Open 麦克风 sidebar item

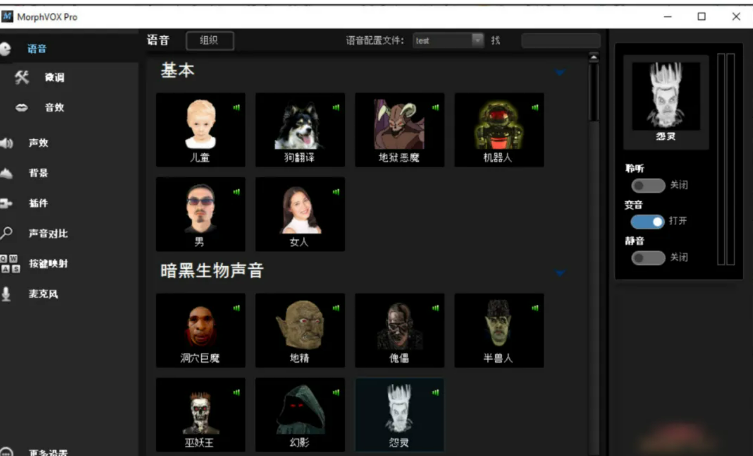tap(43, 294)
